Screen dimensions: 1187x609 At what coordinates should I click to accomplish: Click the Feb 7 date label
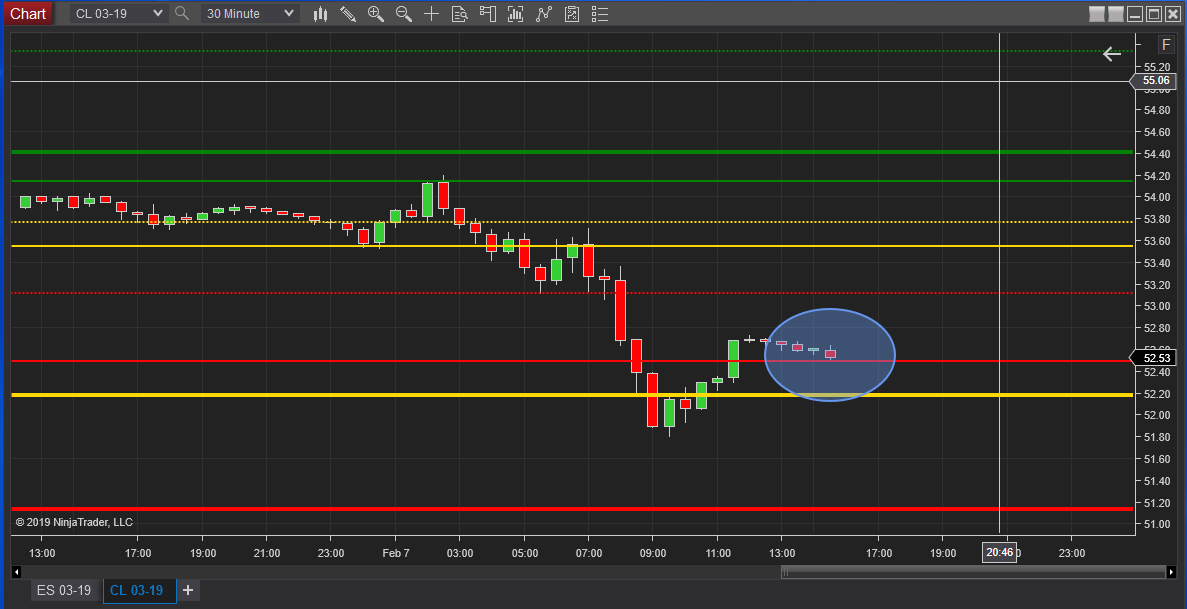(396, 553)
